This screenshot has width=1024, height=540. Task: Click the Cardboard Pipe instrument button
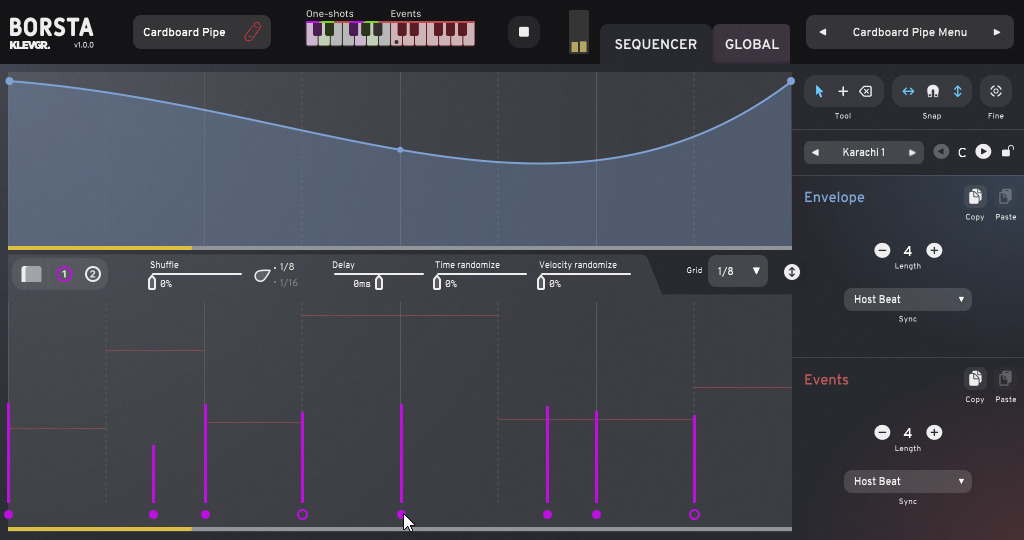click(x=202, y=32)
